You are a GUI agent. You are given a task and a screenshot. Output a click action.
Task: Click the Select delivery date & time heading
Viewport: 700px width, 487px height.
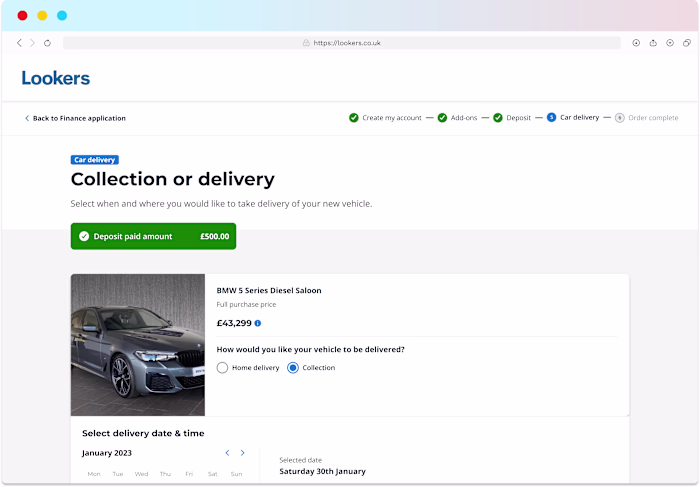[143, 433]
